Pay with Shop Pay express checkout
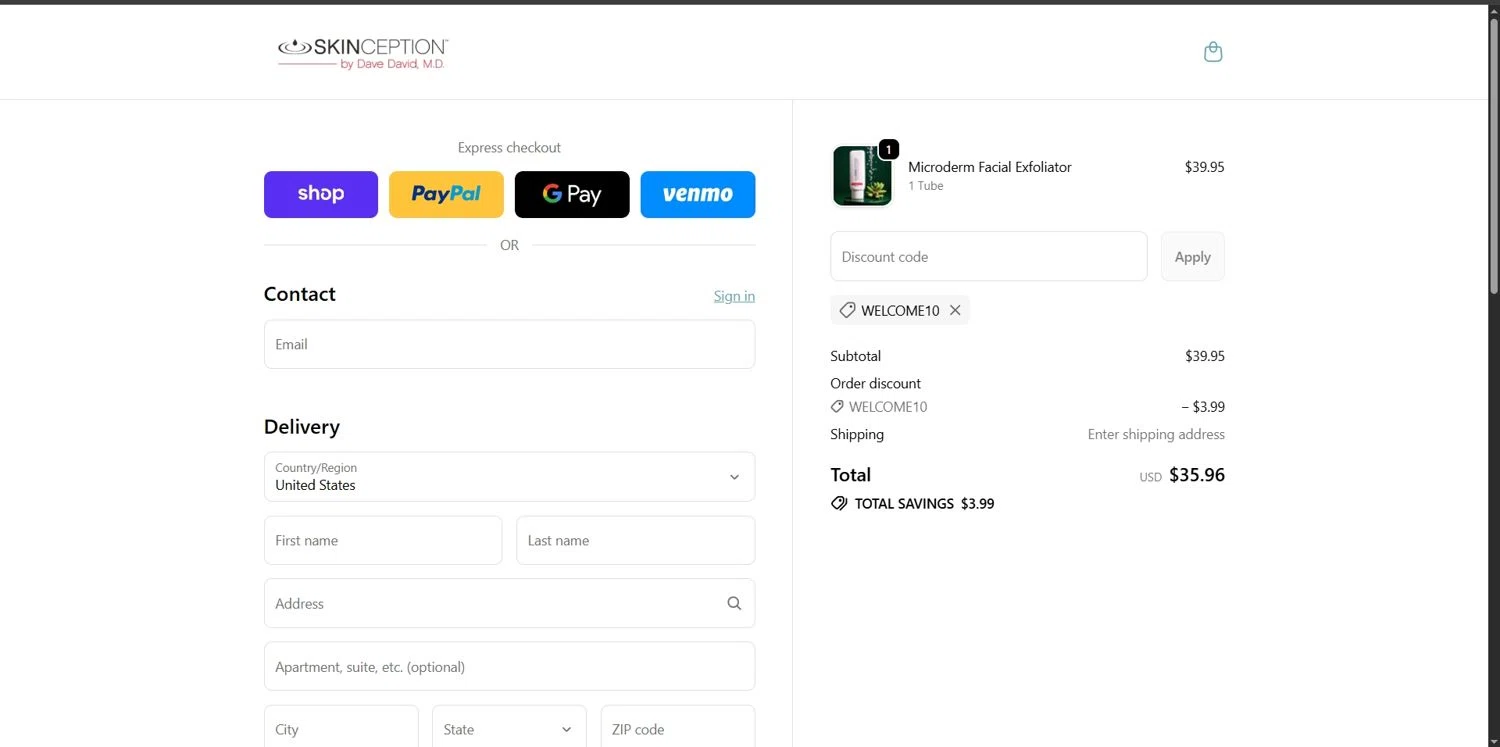 coord(321,194)
